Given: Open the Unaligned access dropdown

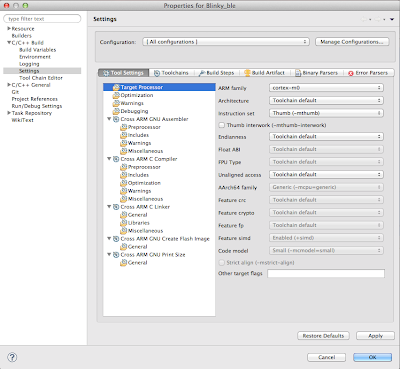Looking at the screenshot, I should [326, 174].
